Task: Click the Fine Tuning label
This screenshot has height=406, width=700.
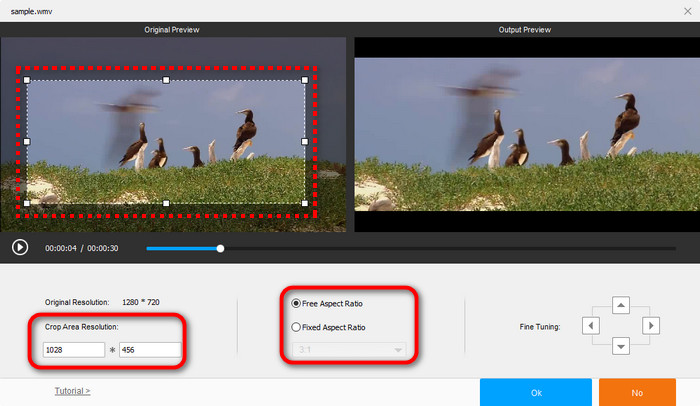Action: pos(539,326)
